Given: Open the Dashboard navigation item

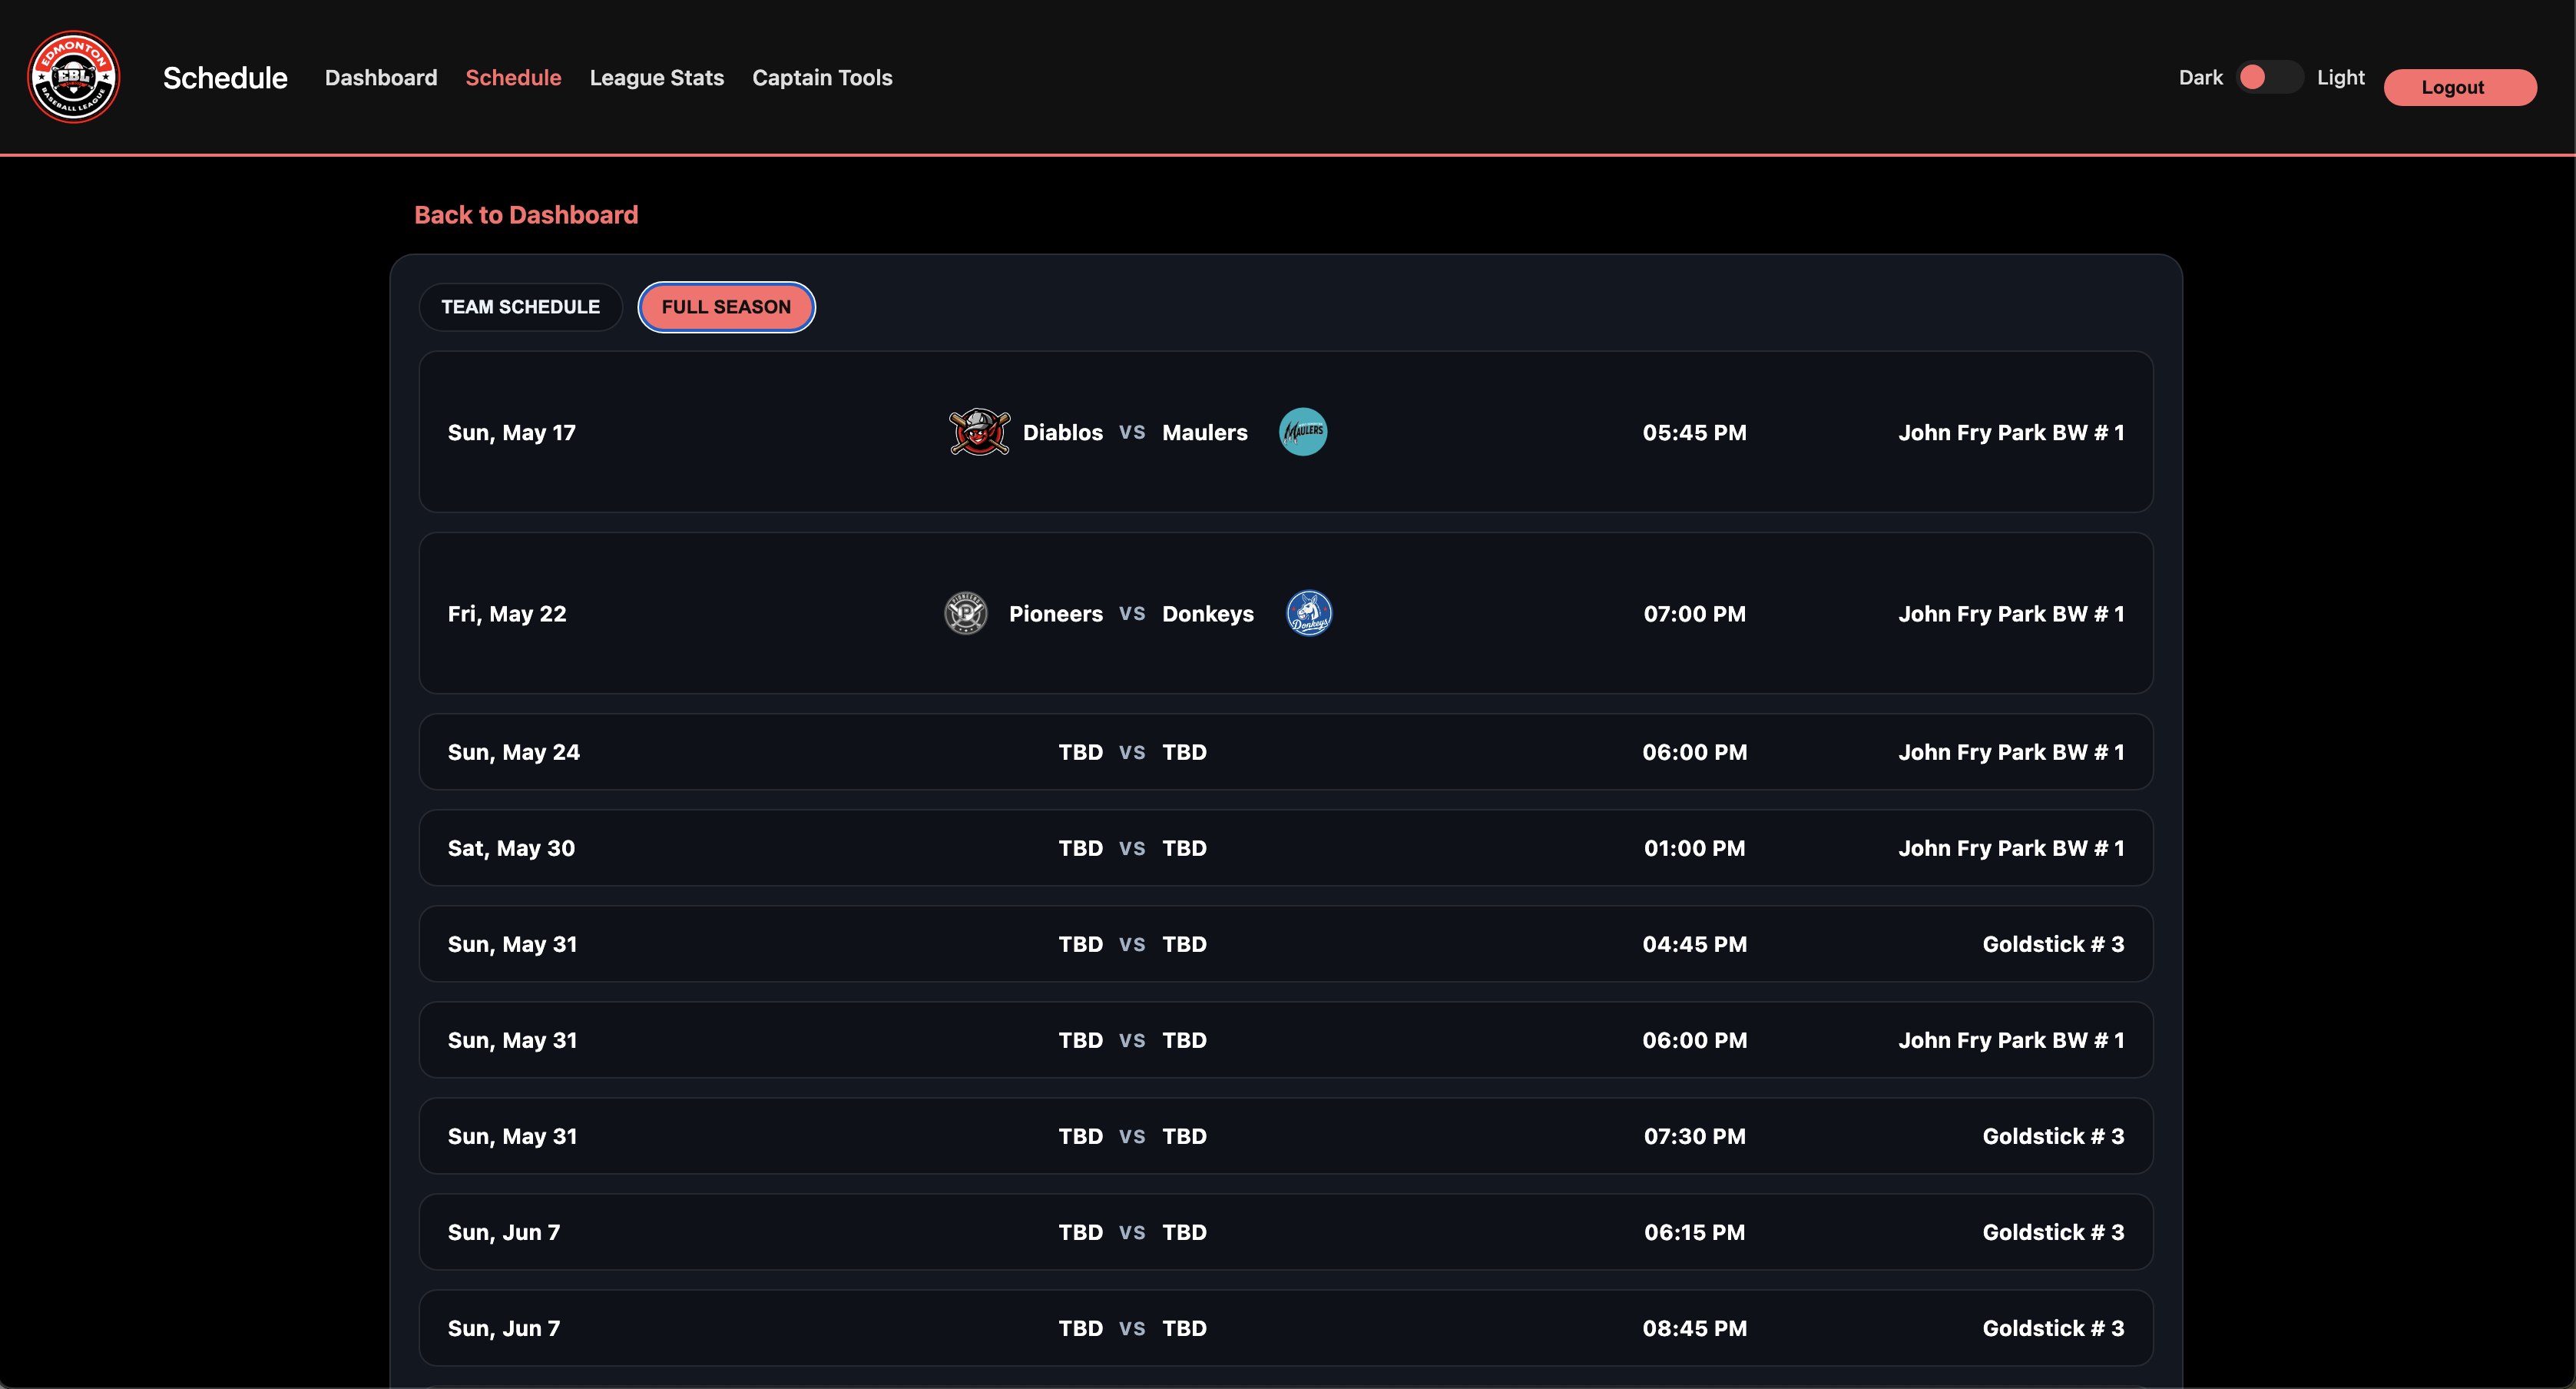Looking at the screenshot, I should (x=381, y=77).
